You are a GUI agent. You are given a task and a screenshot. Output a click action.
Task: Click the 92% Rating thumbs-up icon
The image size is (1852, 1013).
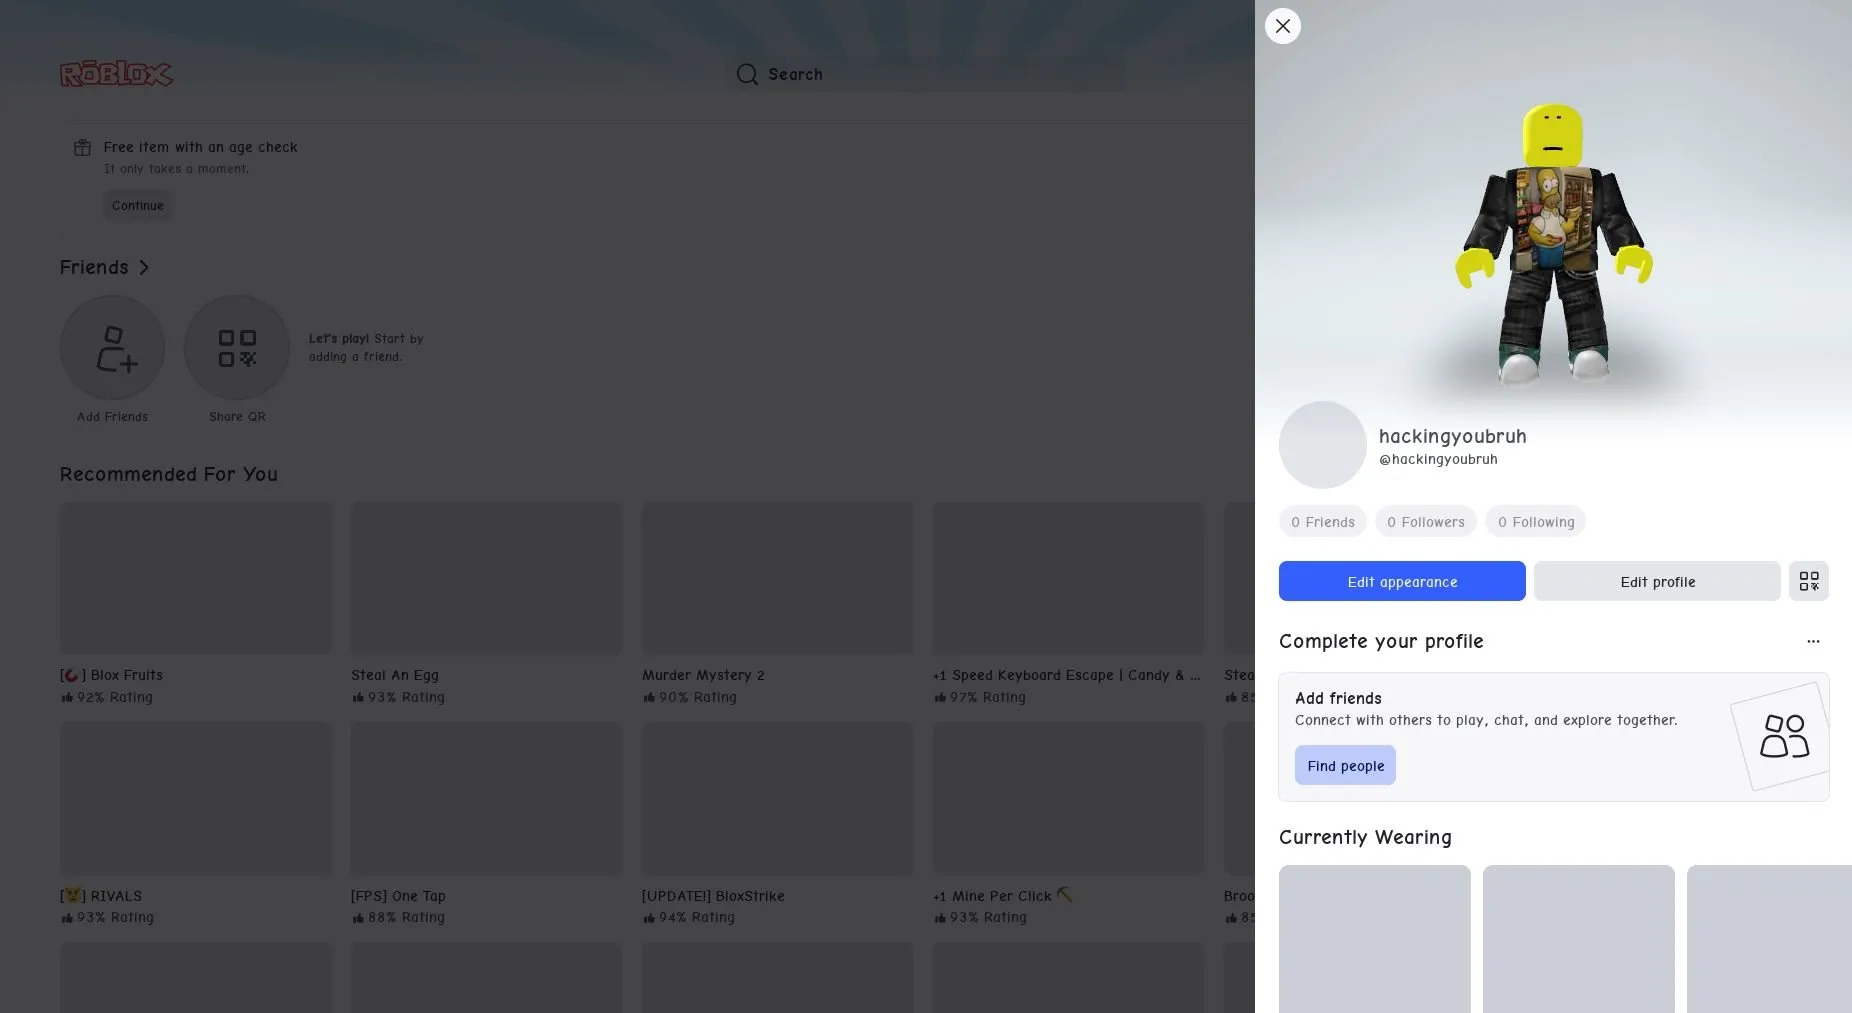pyautogui.click(x=67, y=697)
